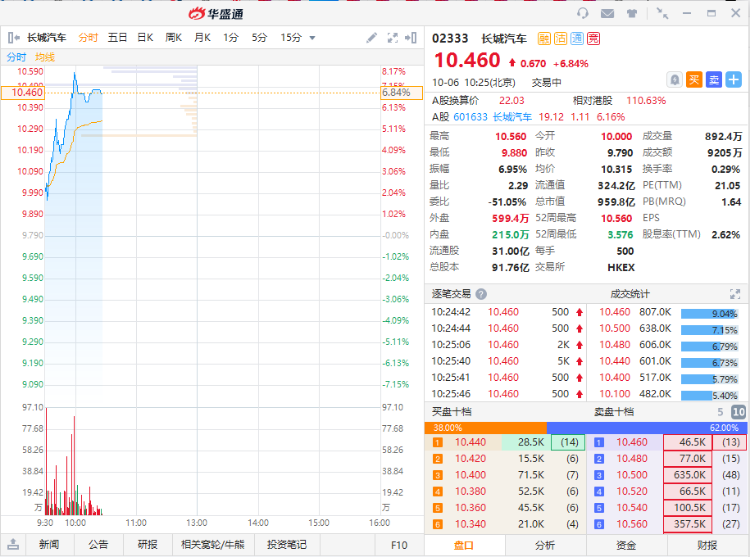Open the messages envelope icon

click(x=607, y=13)
